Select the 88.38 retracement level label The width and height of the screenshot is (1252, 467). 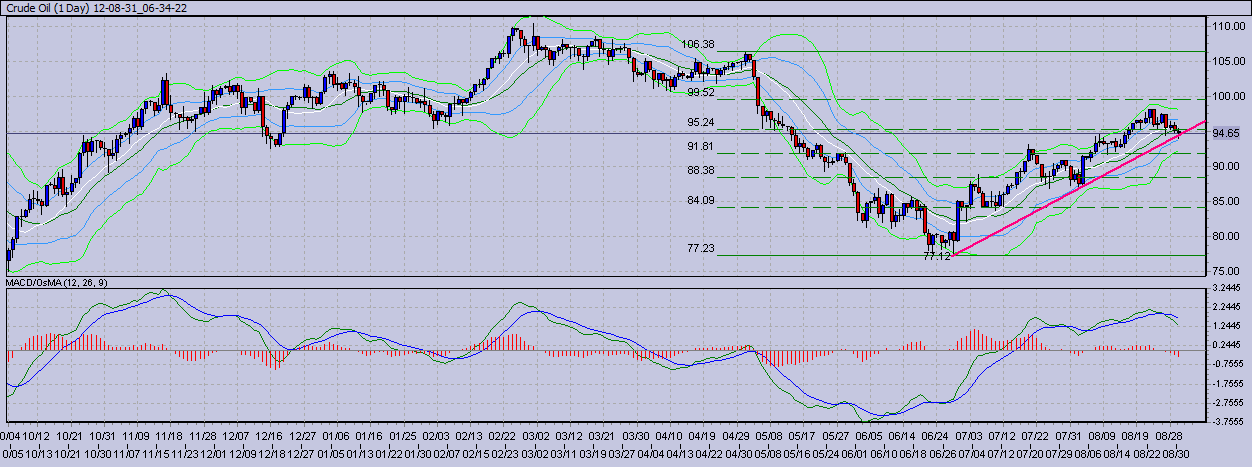tap(701, 171)
